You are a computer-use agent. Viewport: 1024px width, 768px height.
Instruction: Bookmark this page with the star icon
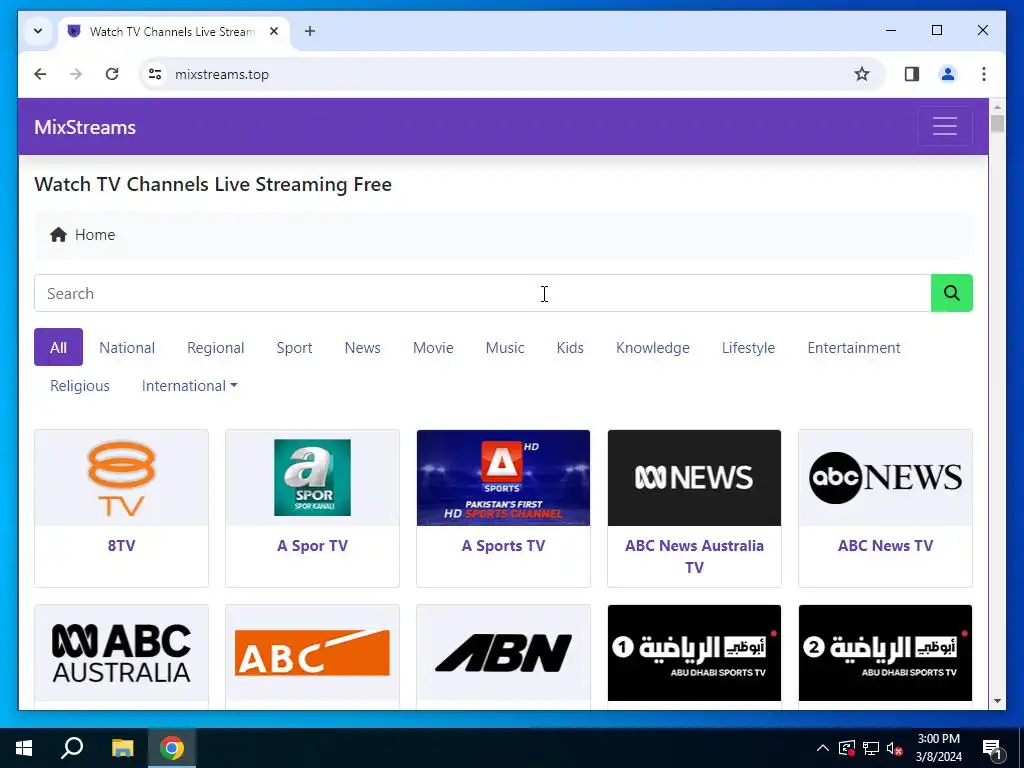tap(861, 74)
